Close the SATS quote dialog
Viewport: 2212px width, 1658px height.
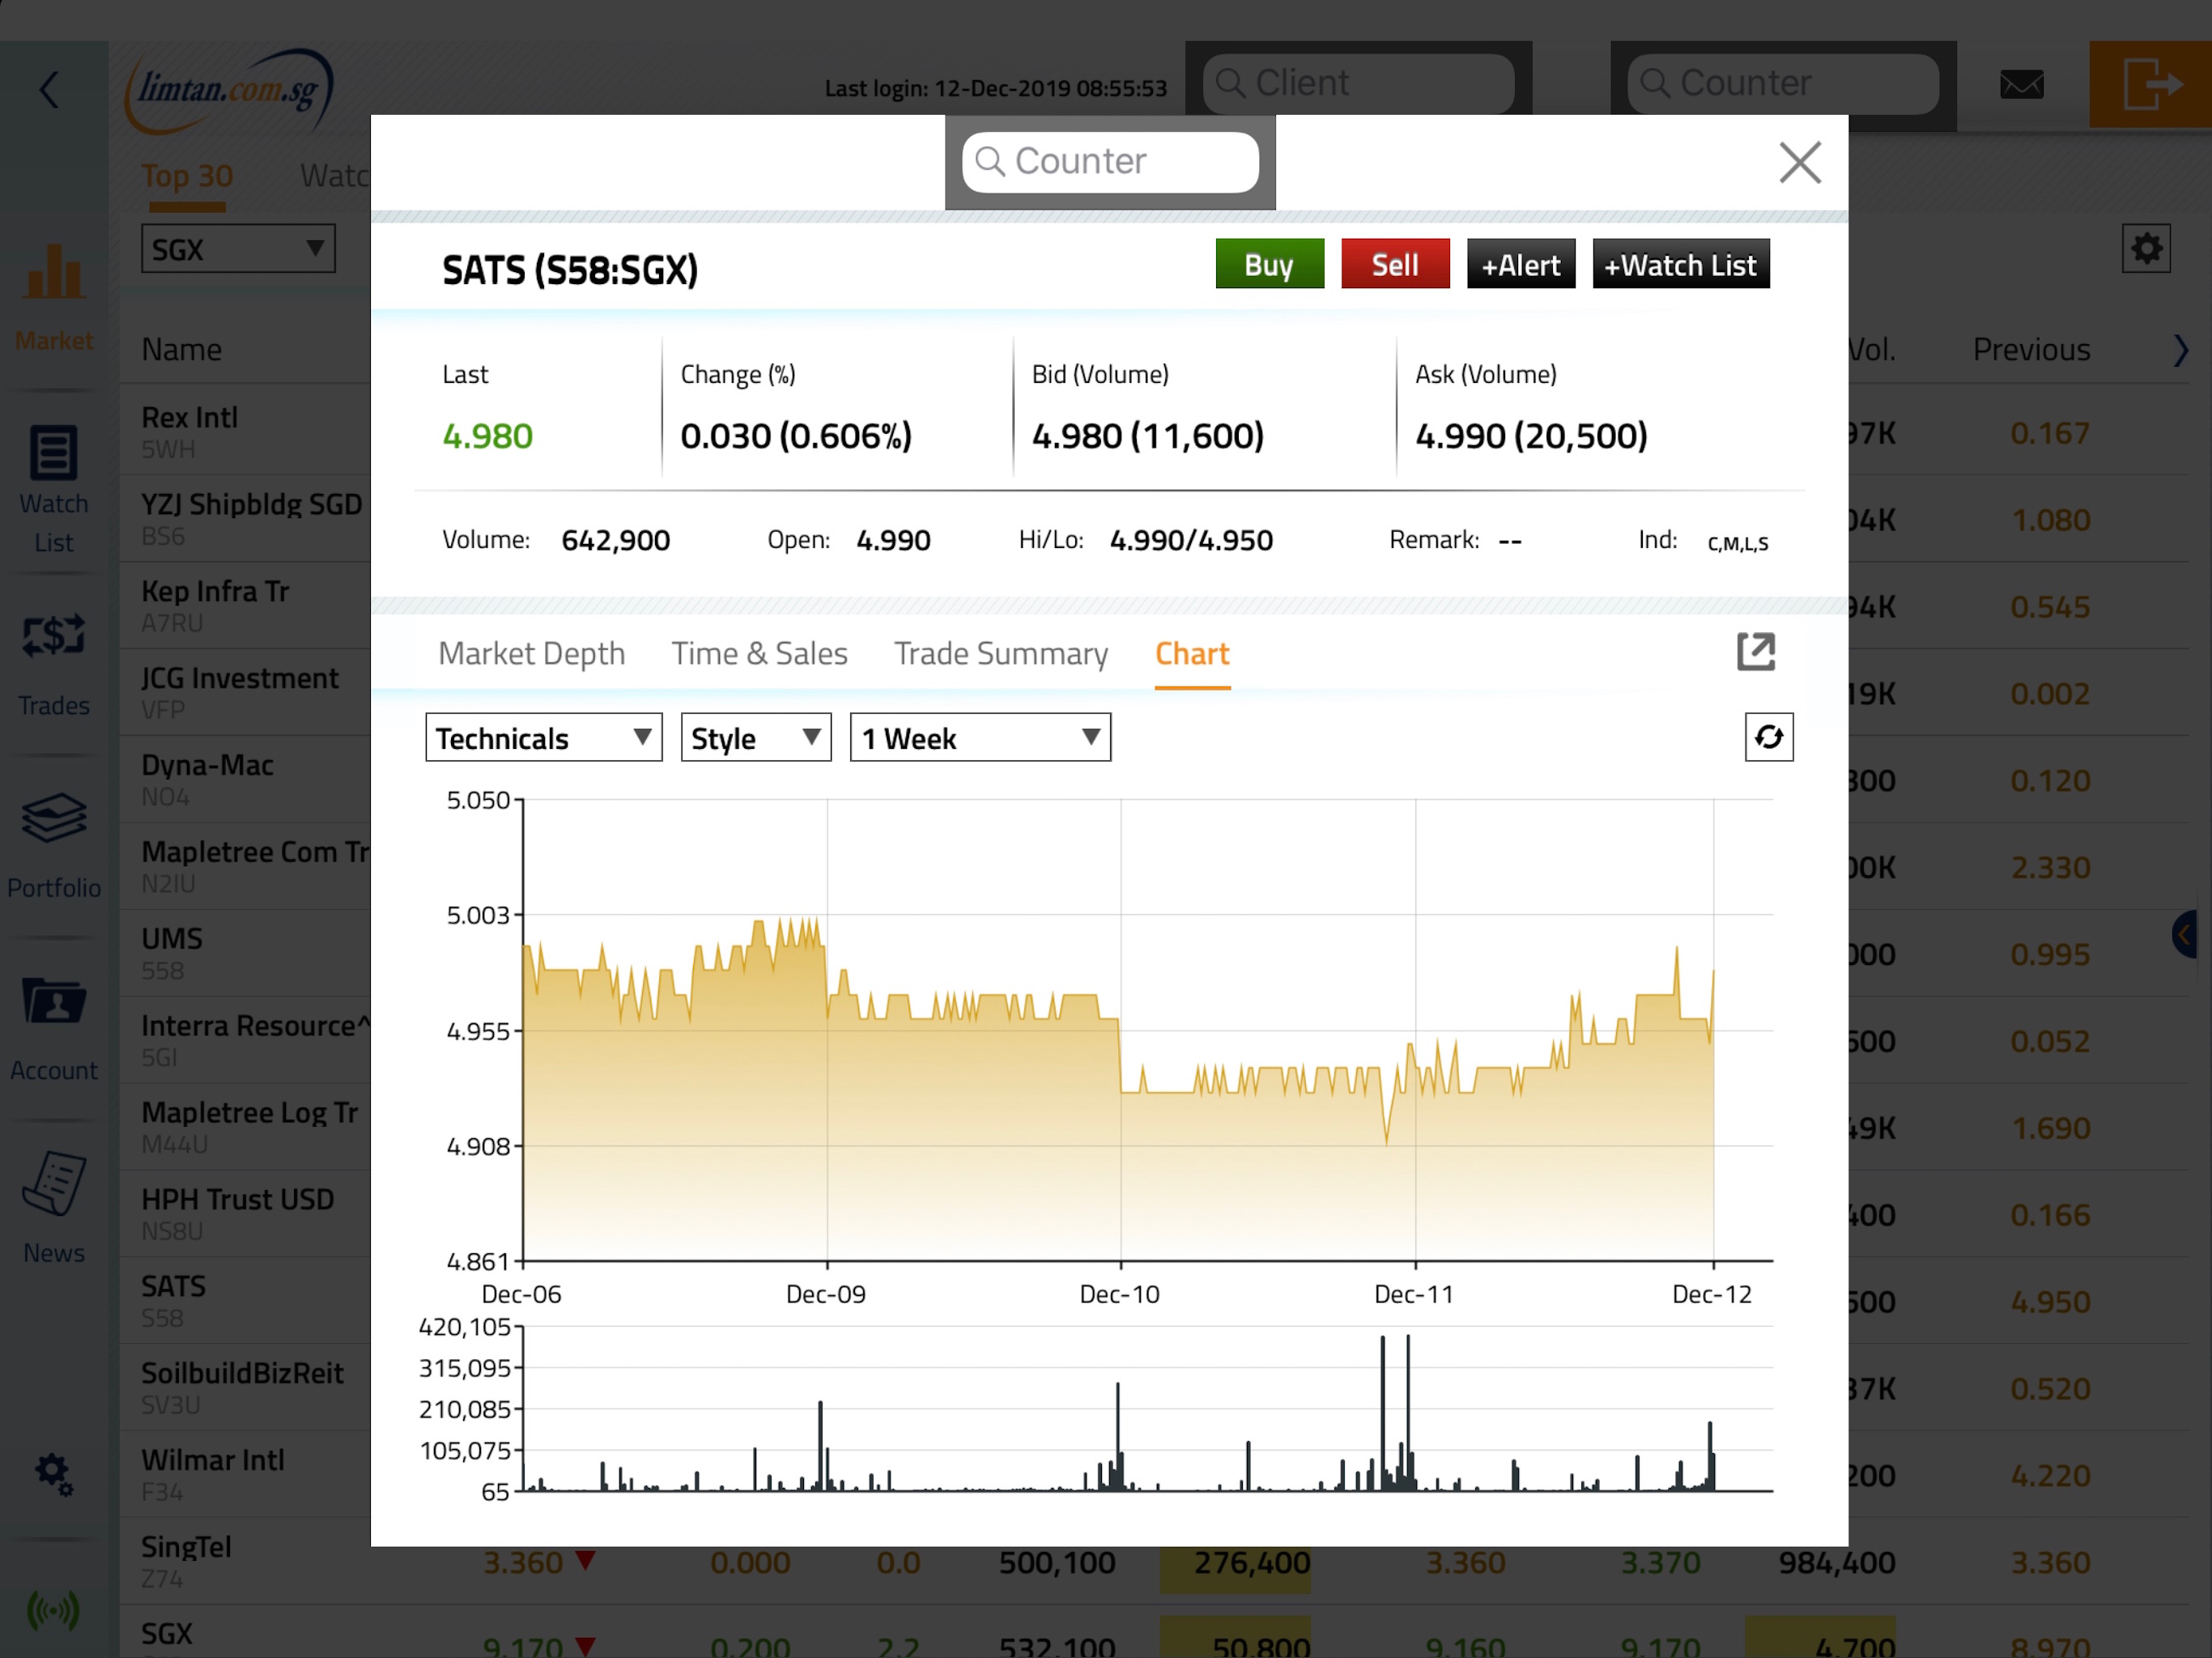[1800, 162]
